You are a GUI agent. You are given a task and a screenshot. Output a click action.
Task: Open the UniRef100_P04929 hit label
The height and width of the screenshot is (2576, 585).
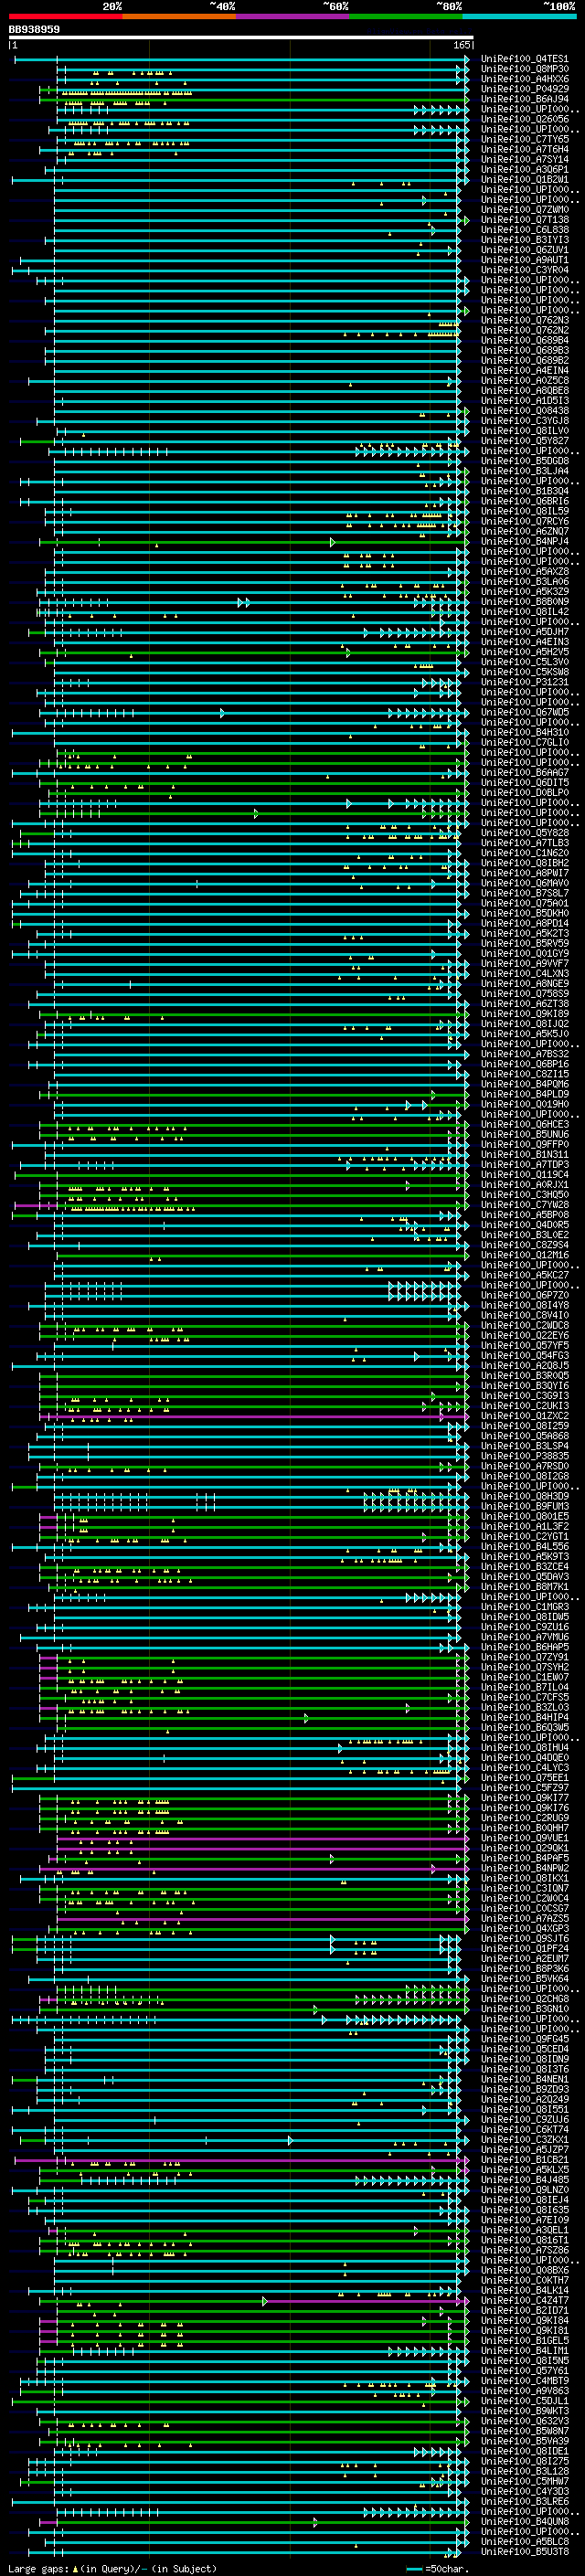point(524,89)
